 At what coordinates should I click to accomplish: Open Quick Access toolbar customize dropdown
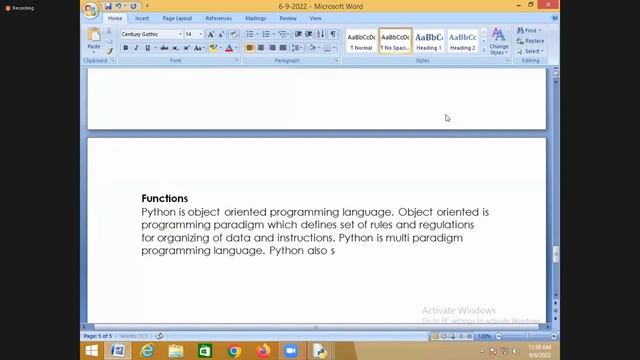(x=147, y=6)
